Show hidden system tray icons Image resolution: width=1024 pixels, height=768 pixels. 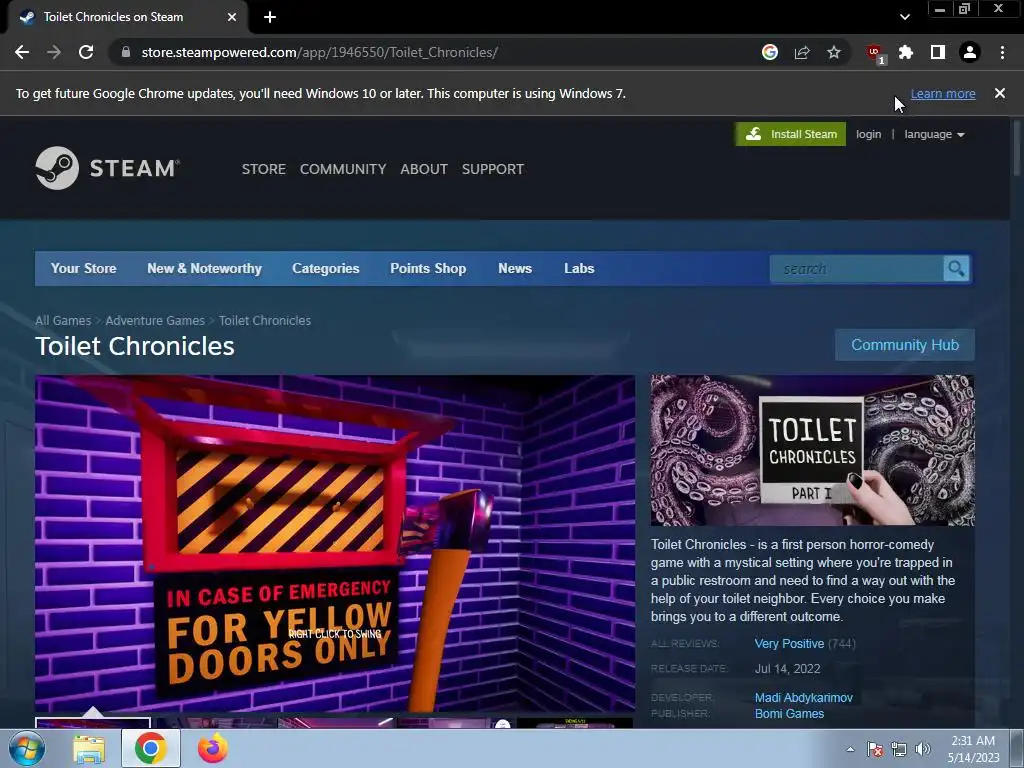pos(850,749)
